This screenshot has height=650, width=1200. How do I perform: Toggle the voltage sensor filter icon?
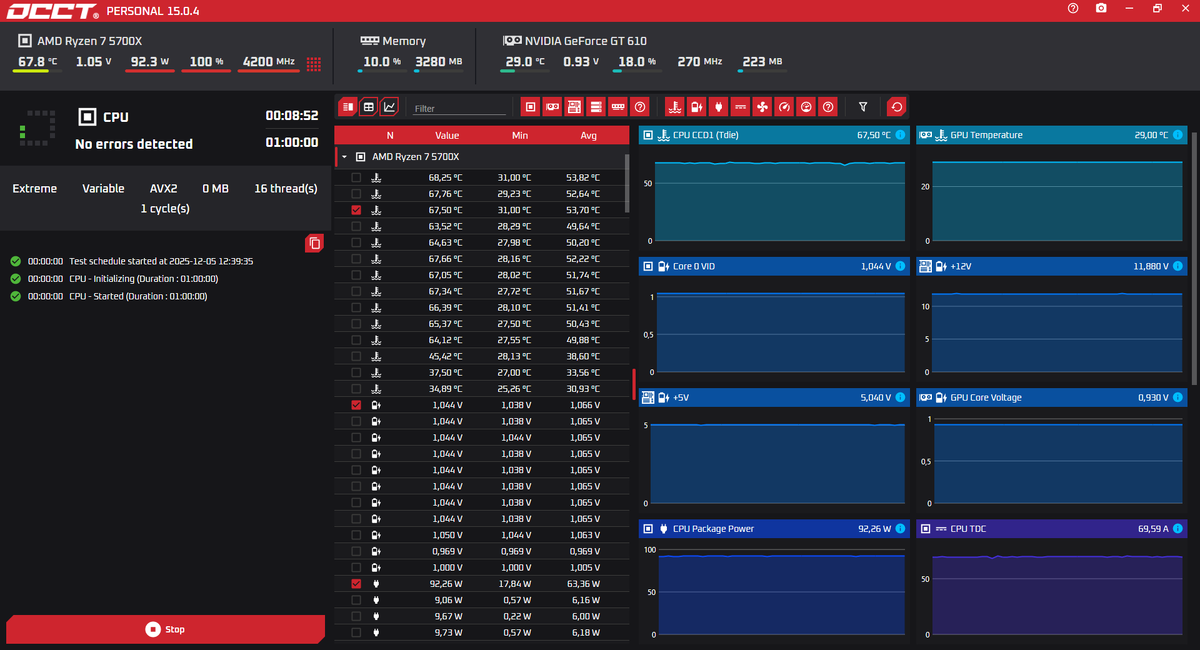[696, 106]
